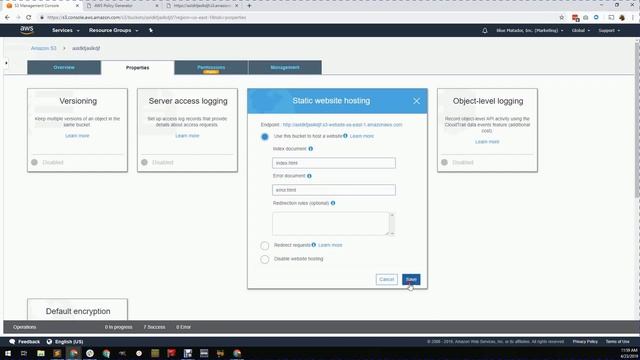The image size is (640, 360).
Task: Open the Chrome profile avatar
Action: tap(622, 18)
